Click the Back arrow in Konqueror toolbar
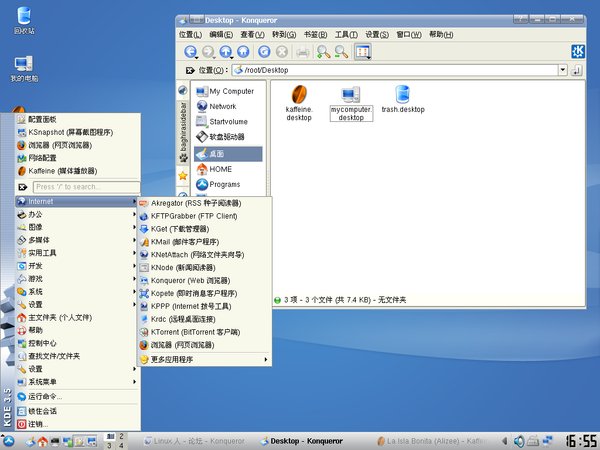 click(x=189, y=52)
